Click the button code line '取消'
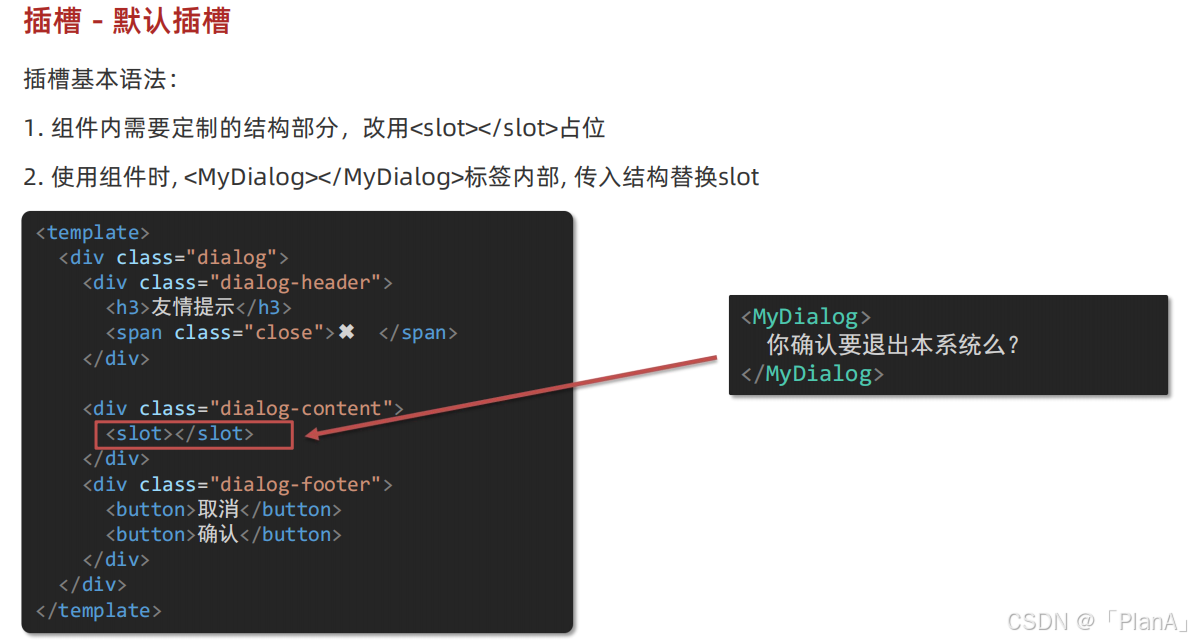This screenshot has height=641, width=1204. (224, 509)
